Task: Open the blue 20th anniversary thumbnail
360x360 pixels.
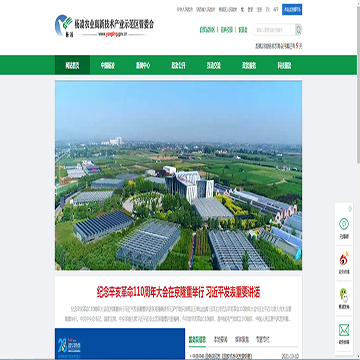Action: [x=120, y=344]
